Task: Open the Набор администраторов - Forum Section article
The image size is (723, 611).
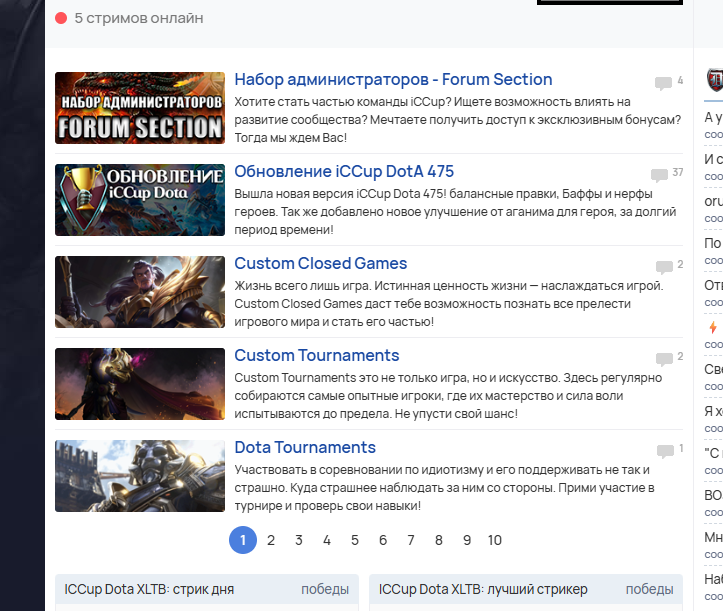Action: (393, 79)
